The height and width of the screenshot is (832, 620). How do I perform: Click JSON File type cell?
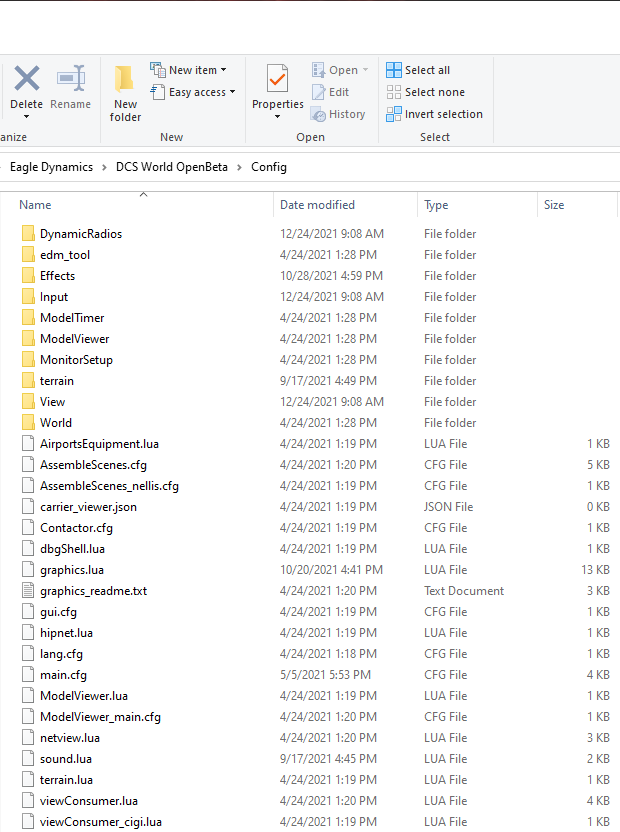point(449,507)
